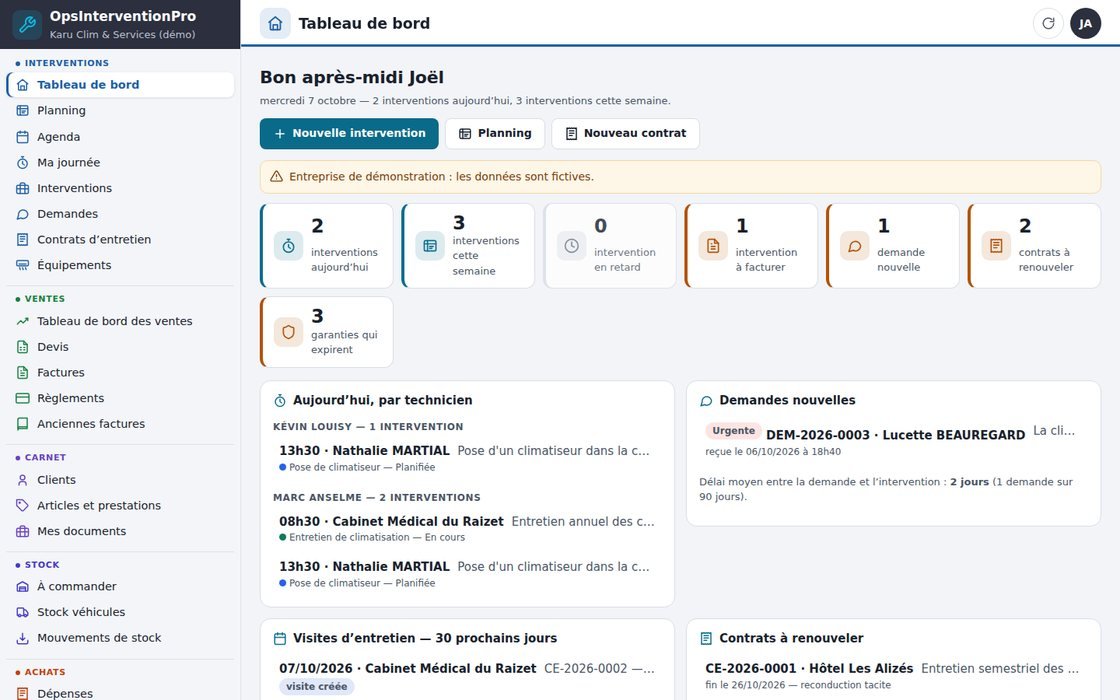Open the 2 interventions aujourd'hui card
The image size is (1120, 700).
(x=326, y=246)
